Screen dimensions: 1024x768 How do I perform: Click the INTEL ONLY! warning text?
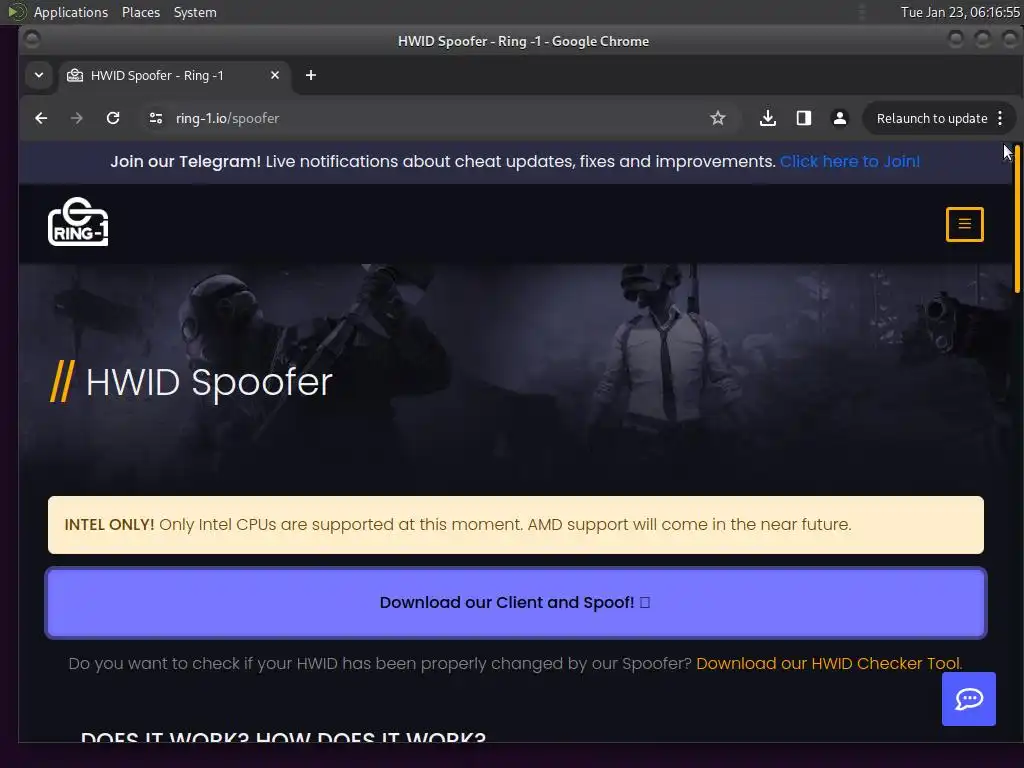click(458, 524)
